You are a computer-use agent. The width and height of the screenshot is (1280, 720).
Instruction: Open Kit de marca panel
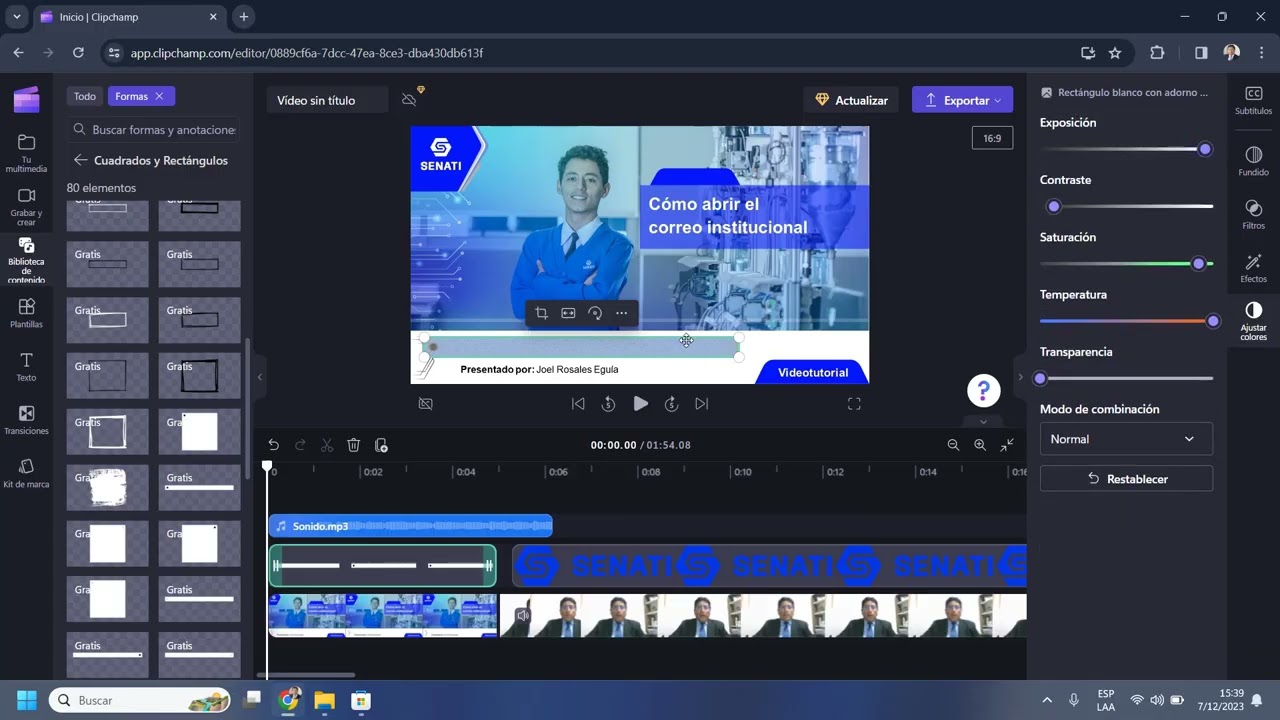(26, 474)
